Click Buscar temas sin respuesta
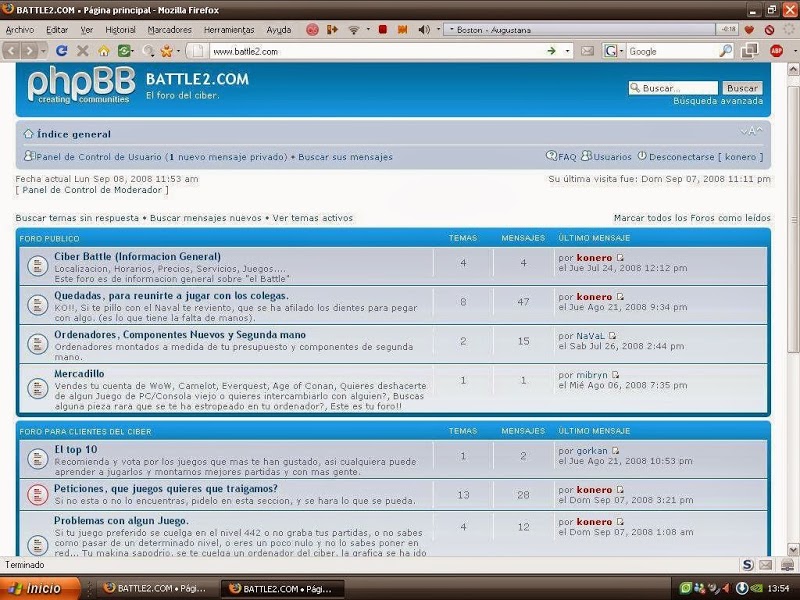 pos(77,218)
